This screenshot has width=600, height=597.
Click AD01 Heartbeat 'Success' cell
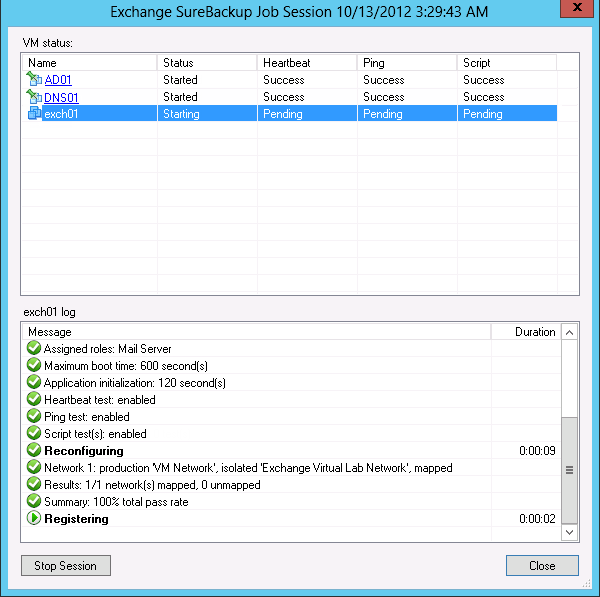307,80
